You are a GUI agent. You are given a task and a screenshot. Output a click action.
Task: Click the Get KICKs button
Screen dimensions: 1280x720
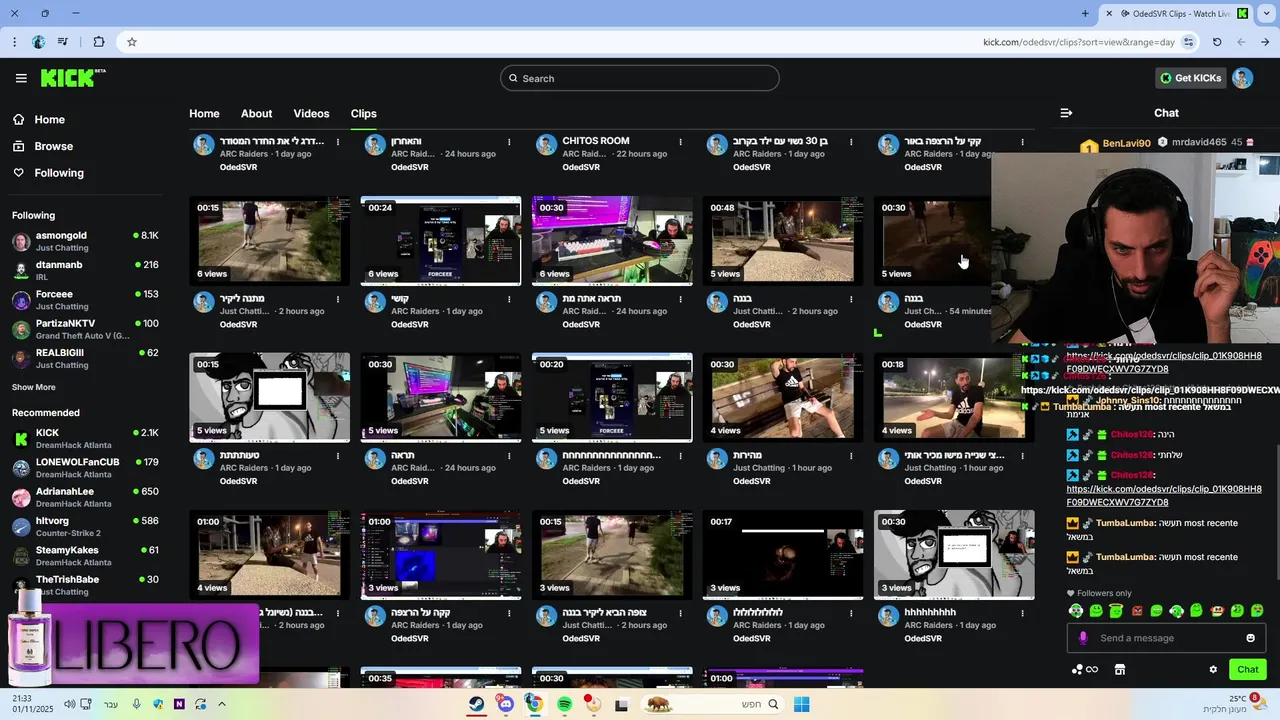pos(1190,78)
